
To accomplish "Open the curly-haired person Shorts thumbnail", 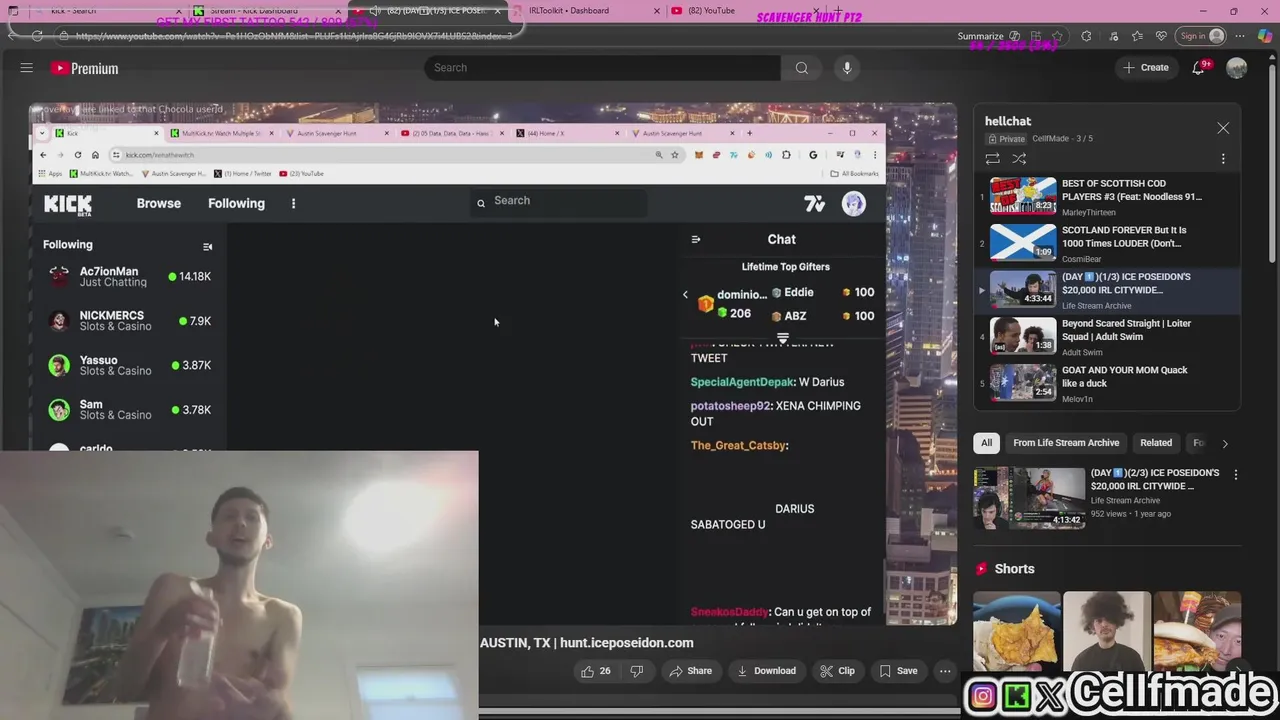I will [1106, 631].
